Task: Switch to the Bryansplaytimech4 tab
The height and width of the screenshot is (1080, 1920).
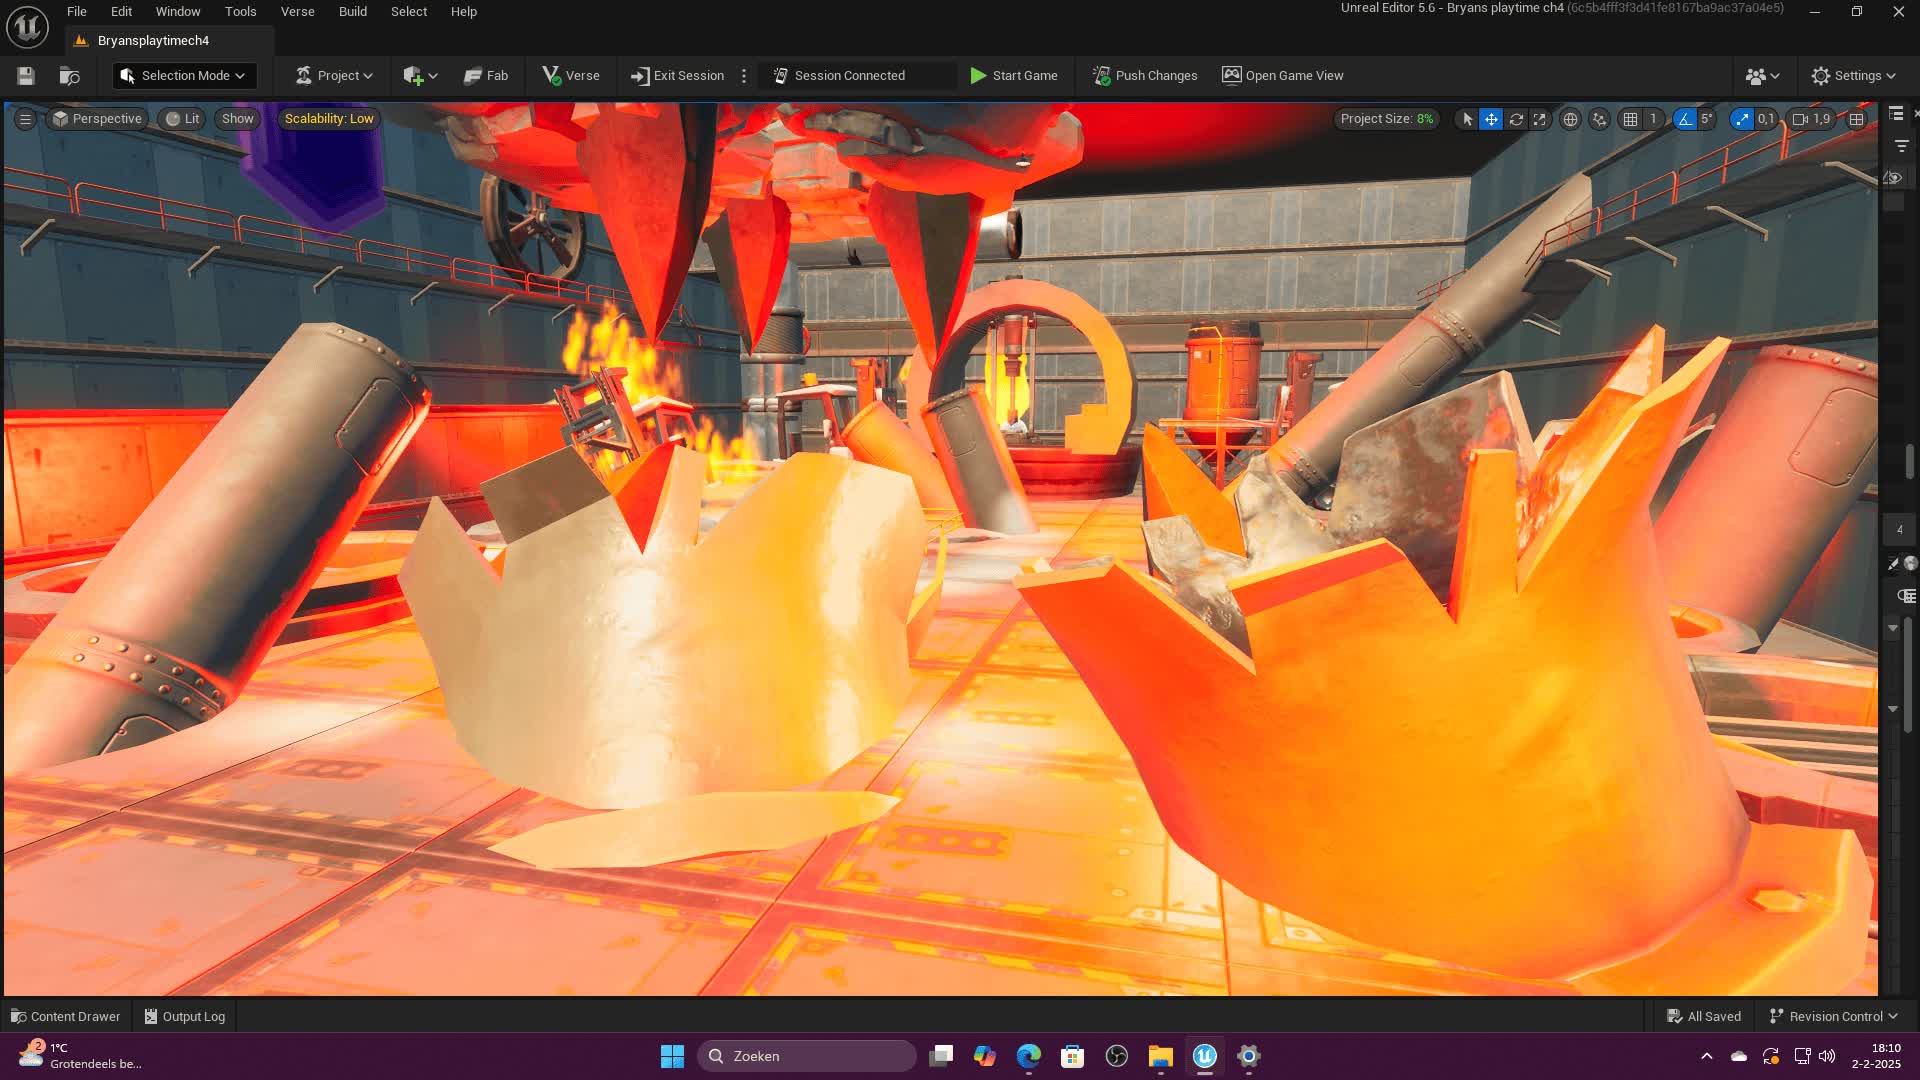Action: click(153, 41)
